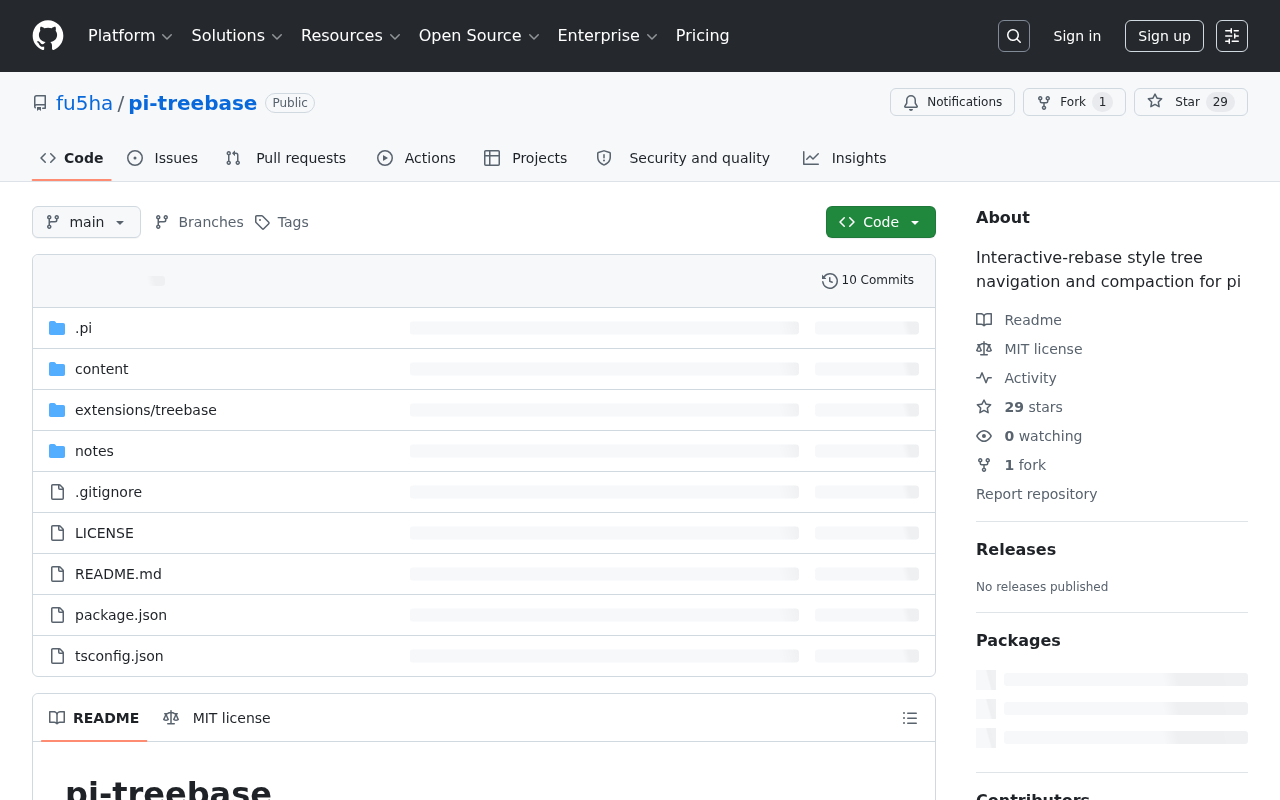Open the README.md file
Screen dimensions: 1280x800
tap(118, 574)
